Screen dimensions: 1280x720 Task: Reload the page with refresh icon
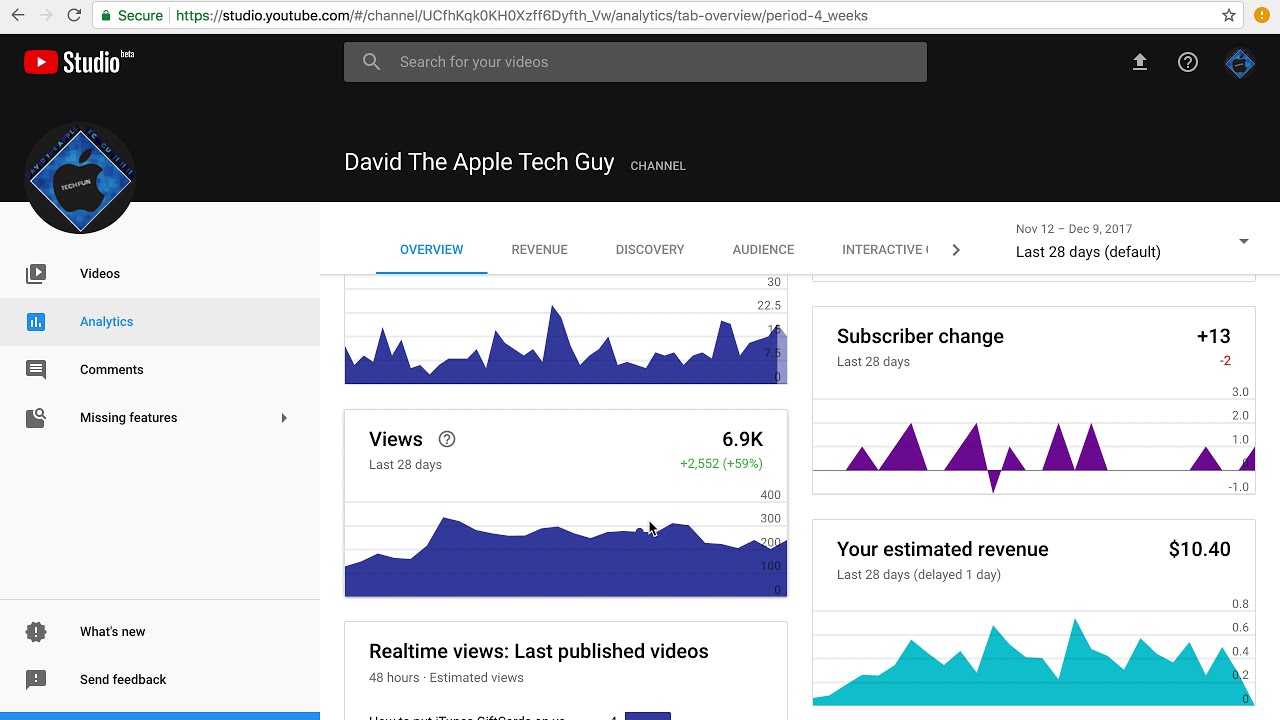pos(74,15)
